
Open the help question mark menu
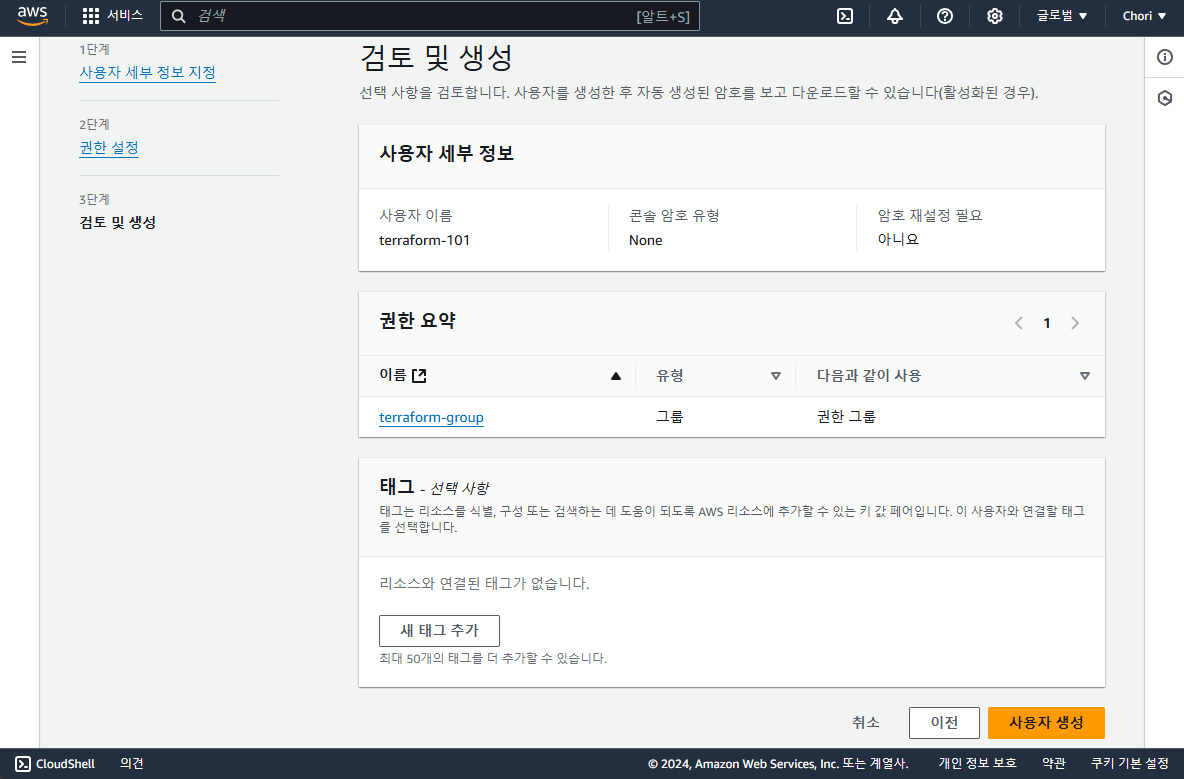click(945, 16)
